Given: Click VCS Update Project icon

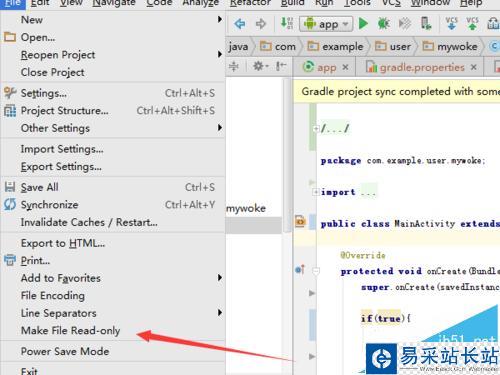Looking at the screenshot, I should 451,23.
